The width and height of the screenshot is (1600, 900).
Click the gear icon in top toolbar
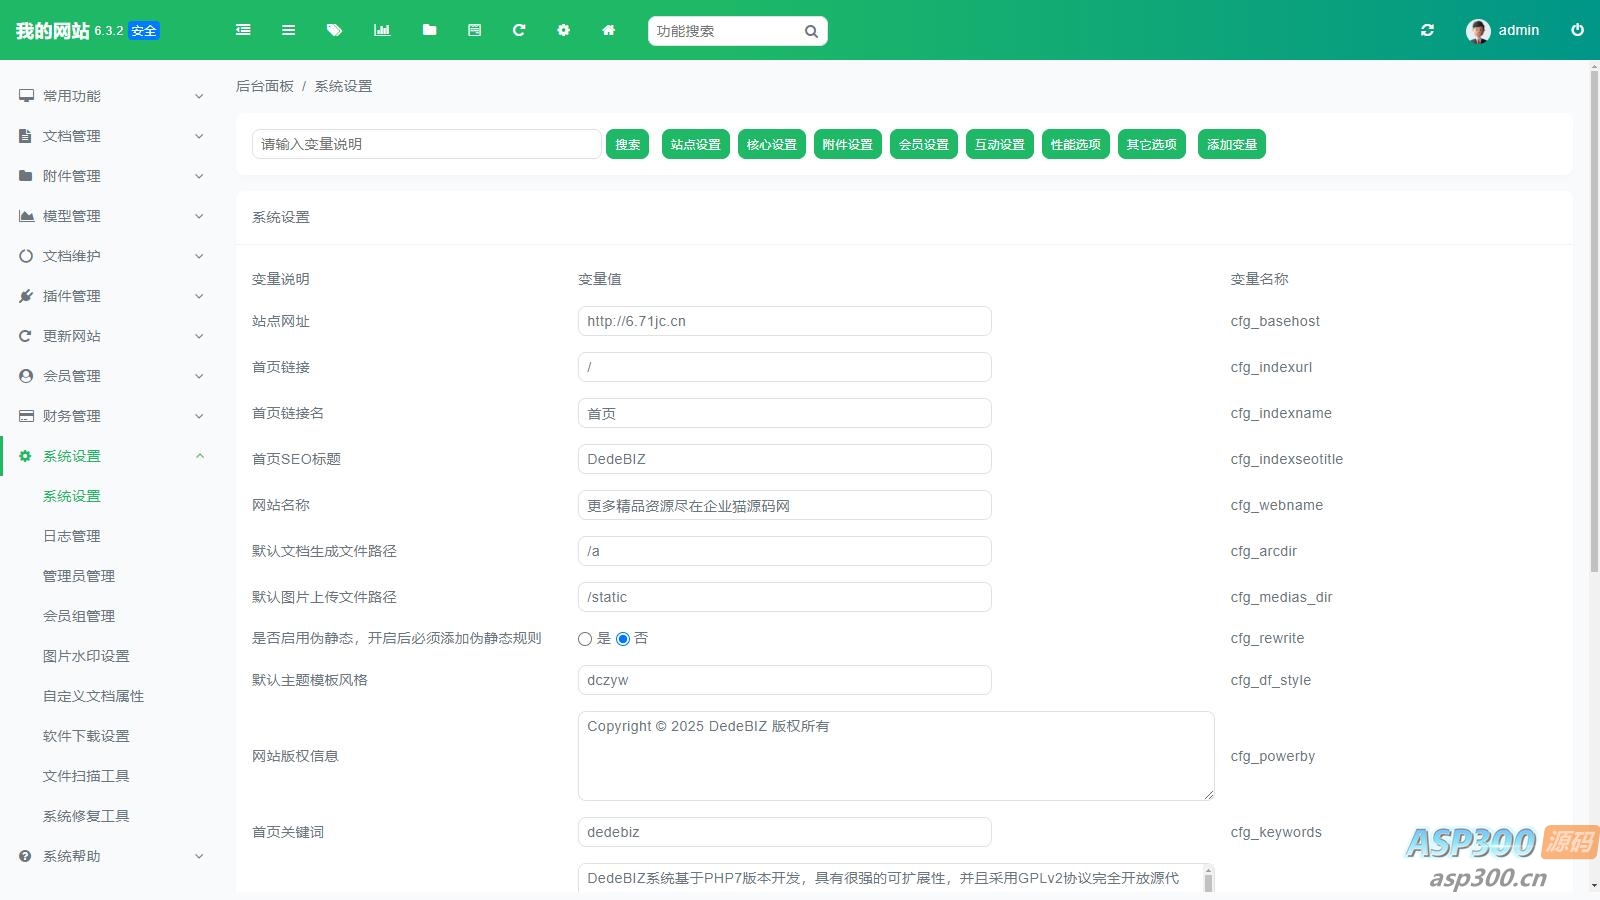[563, 30]
